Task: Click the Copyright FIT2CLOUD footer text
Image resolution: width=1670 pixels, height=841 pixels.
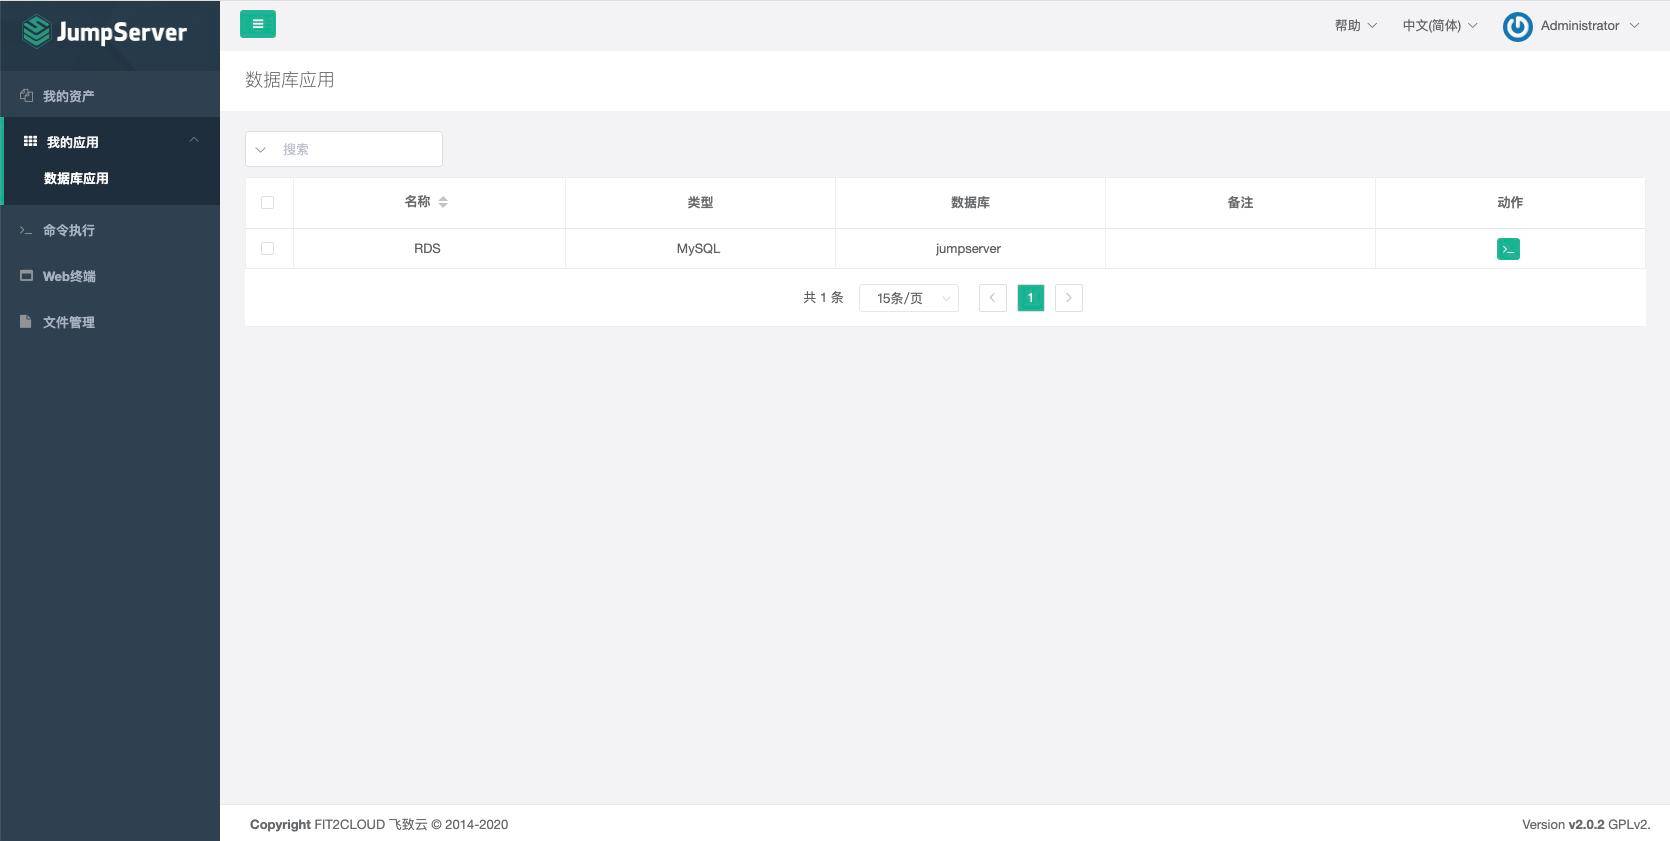Action: (379, 825)
